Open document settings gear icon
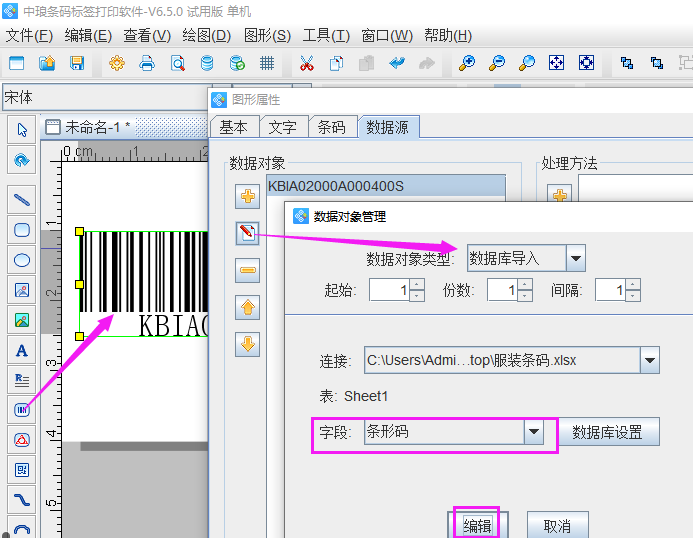693x538 pixels. click(x=117, y=63)
